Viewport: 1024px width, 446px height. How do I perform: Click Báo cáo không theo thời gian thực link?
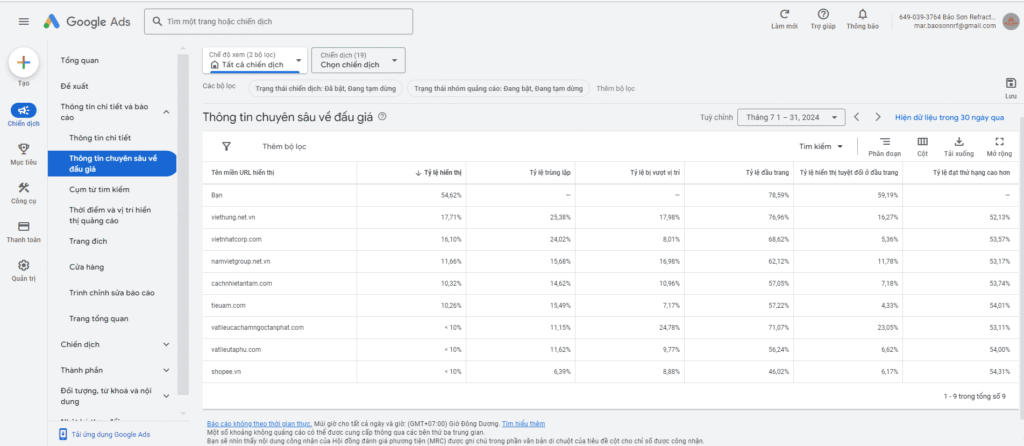pyautogui.click(x=259, y=424)
